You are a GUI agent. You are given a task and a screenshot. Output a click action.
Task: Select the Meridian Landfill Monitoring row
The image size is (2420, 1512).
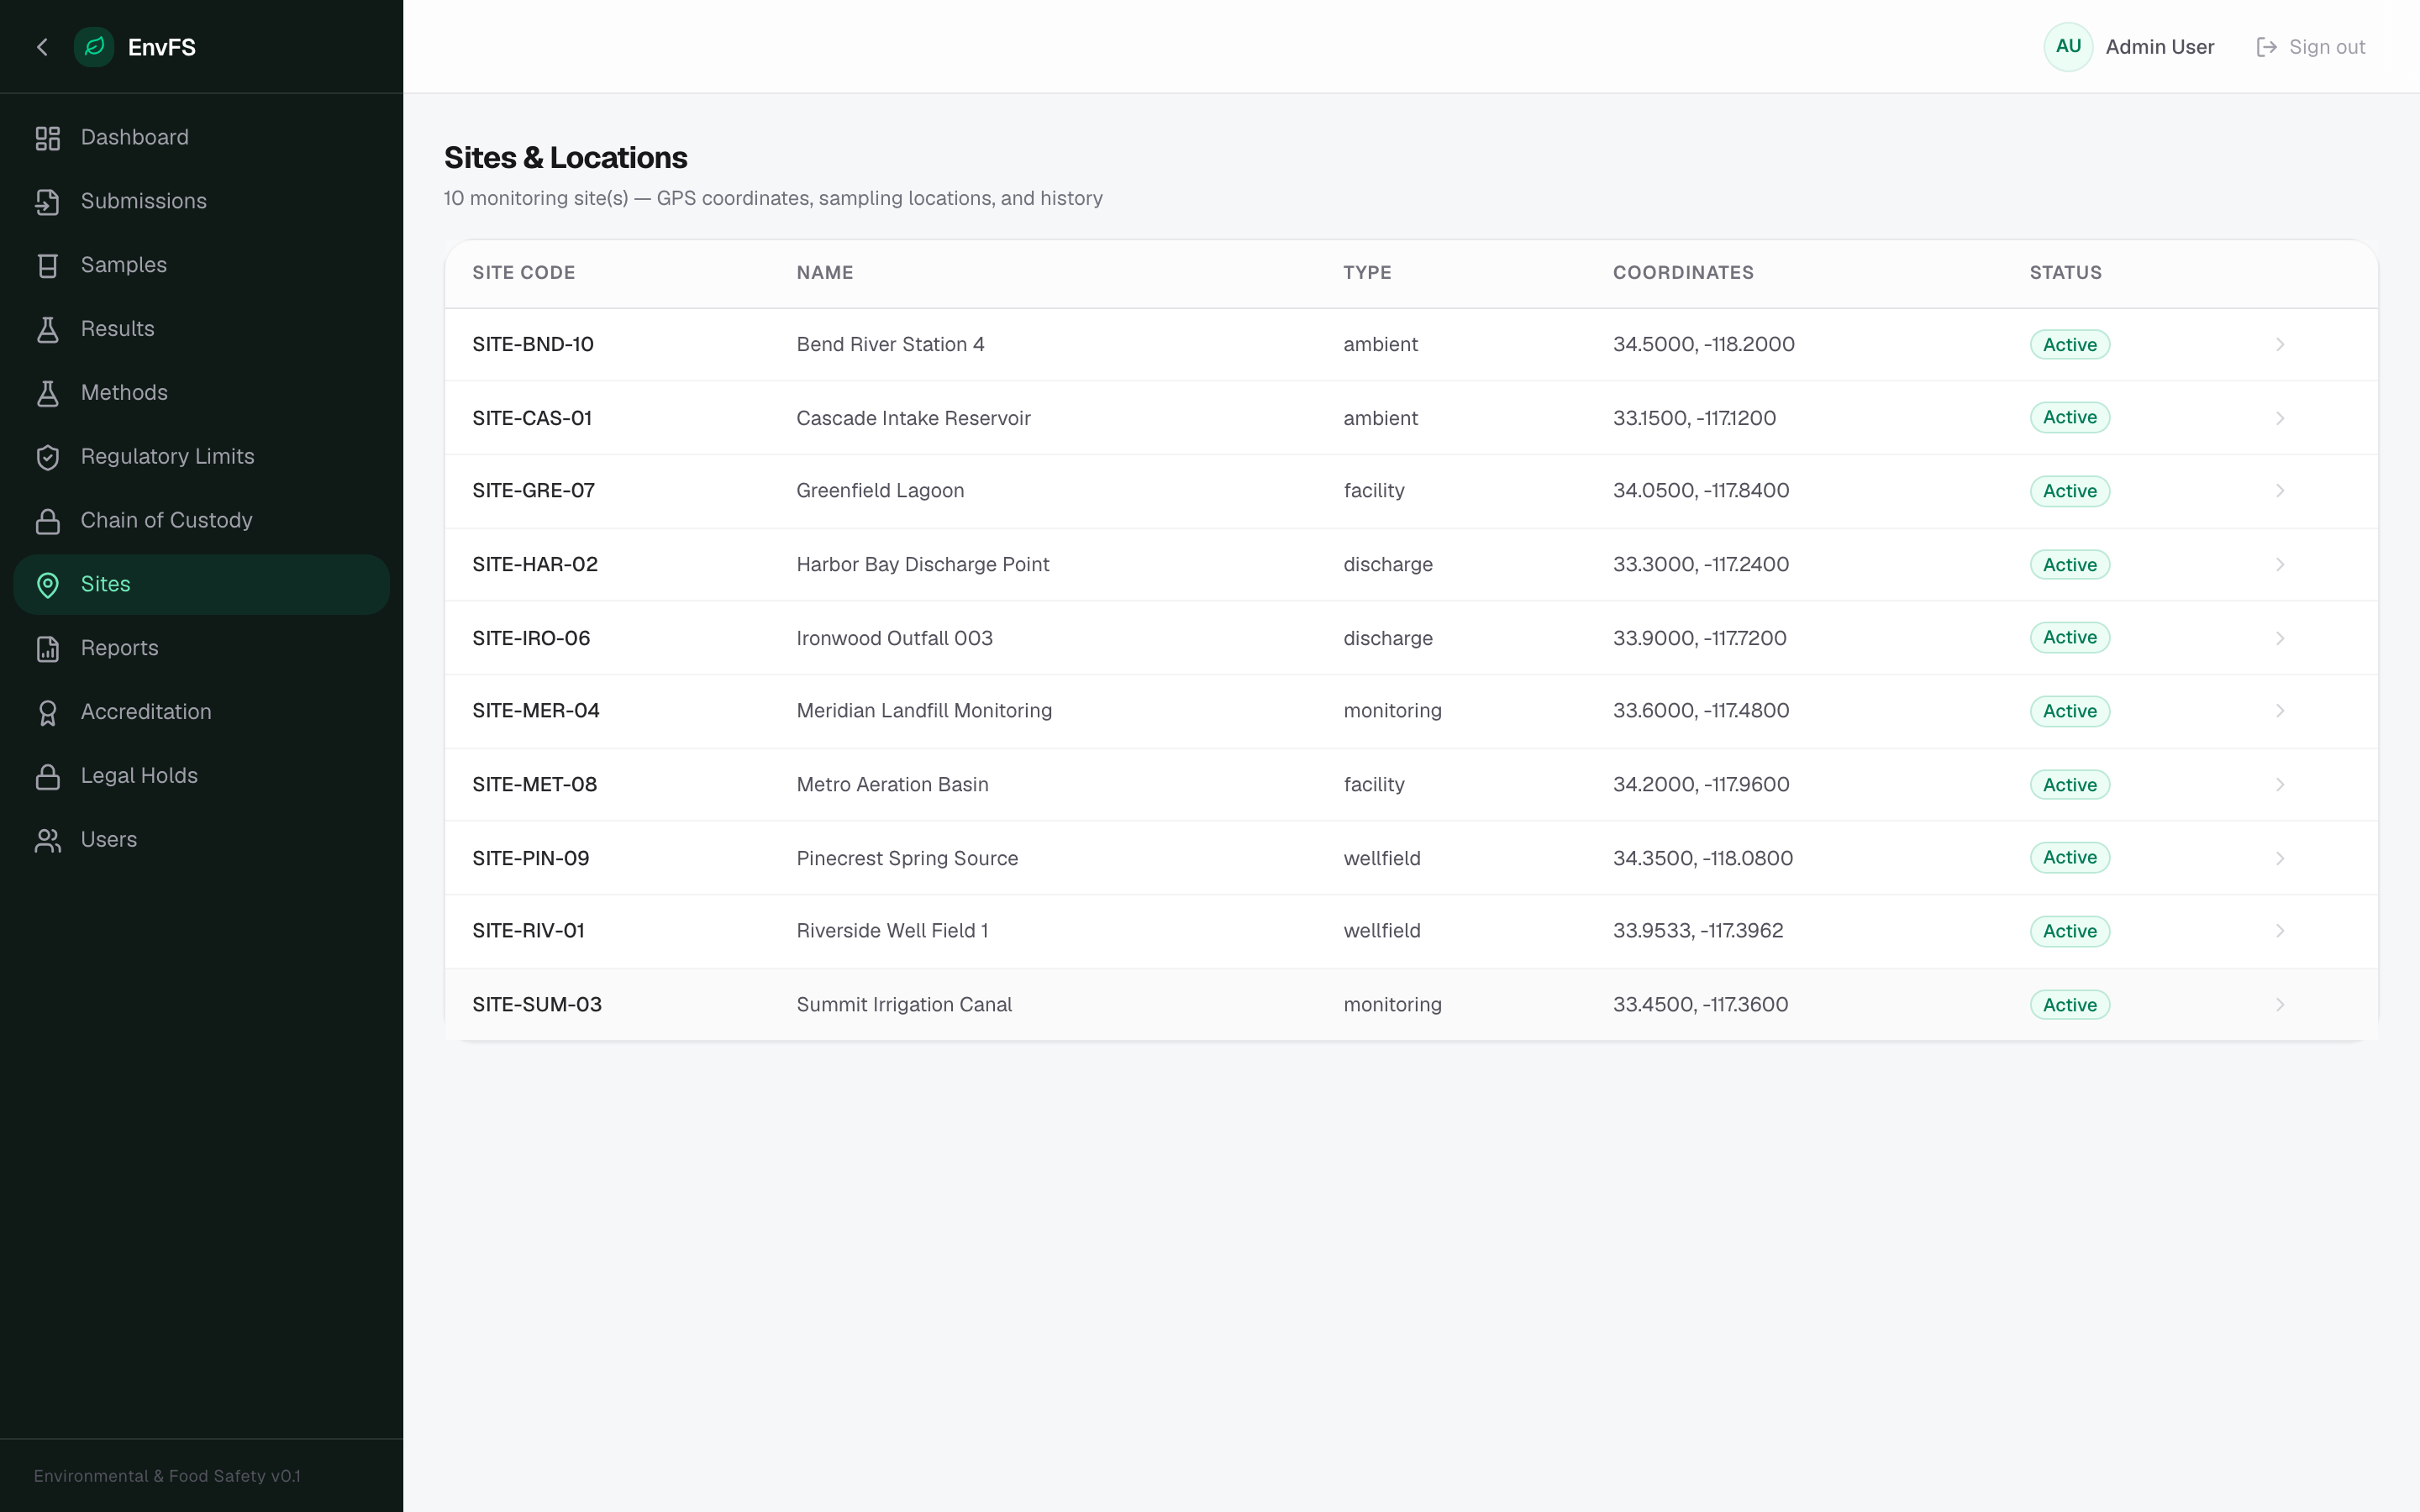1411,711
